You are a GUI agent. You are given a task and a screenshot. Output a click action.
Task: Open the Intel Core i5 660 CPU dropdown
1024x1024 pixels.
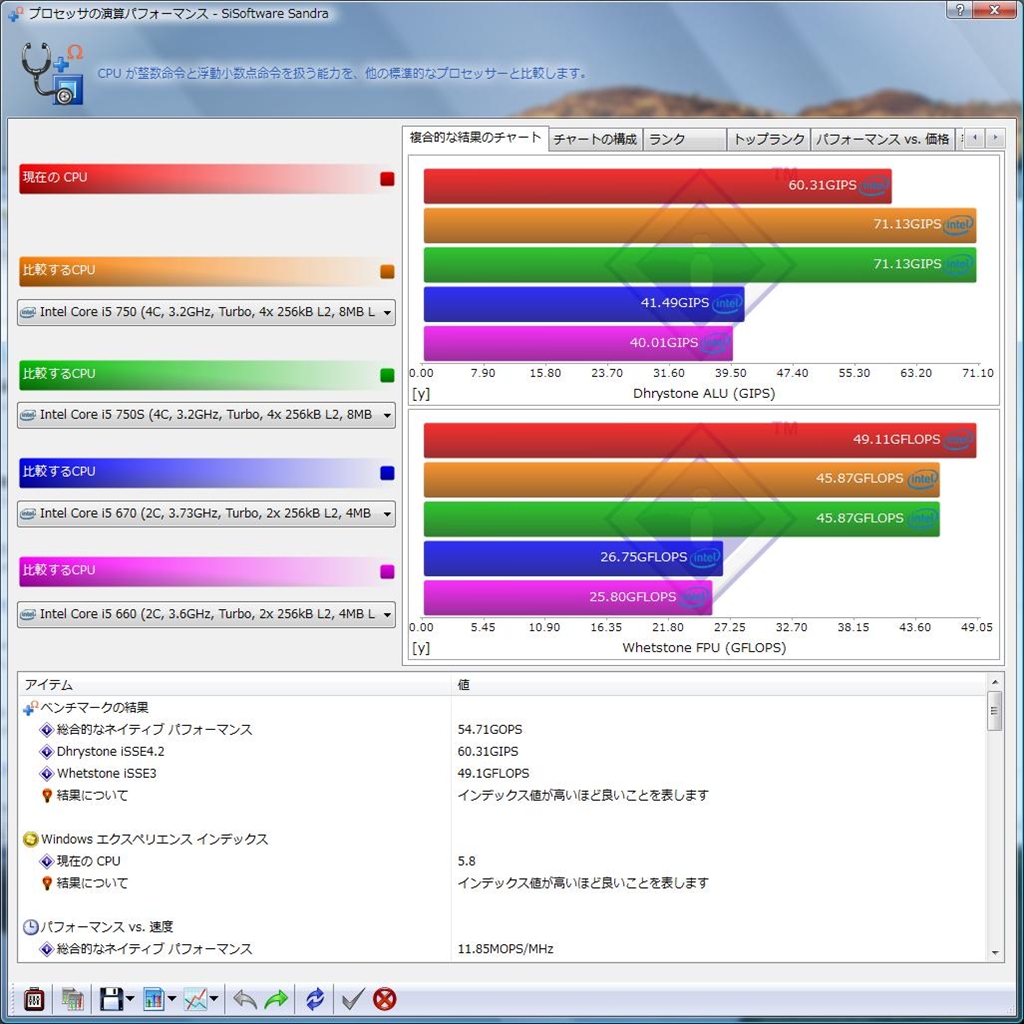tap(206, 614)
